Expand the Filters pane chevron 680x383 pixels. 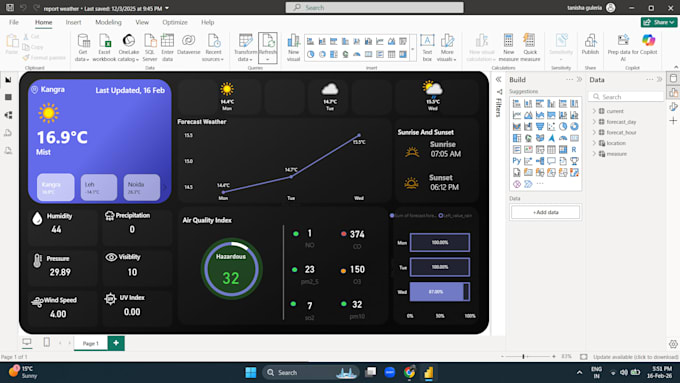click(x=498, y=79)
